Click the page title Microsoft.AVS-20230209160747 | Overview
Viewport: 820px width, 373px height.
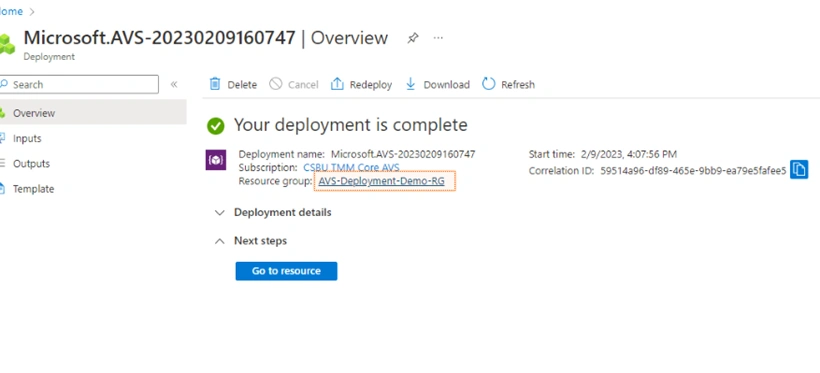click(206, 38)
